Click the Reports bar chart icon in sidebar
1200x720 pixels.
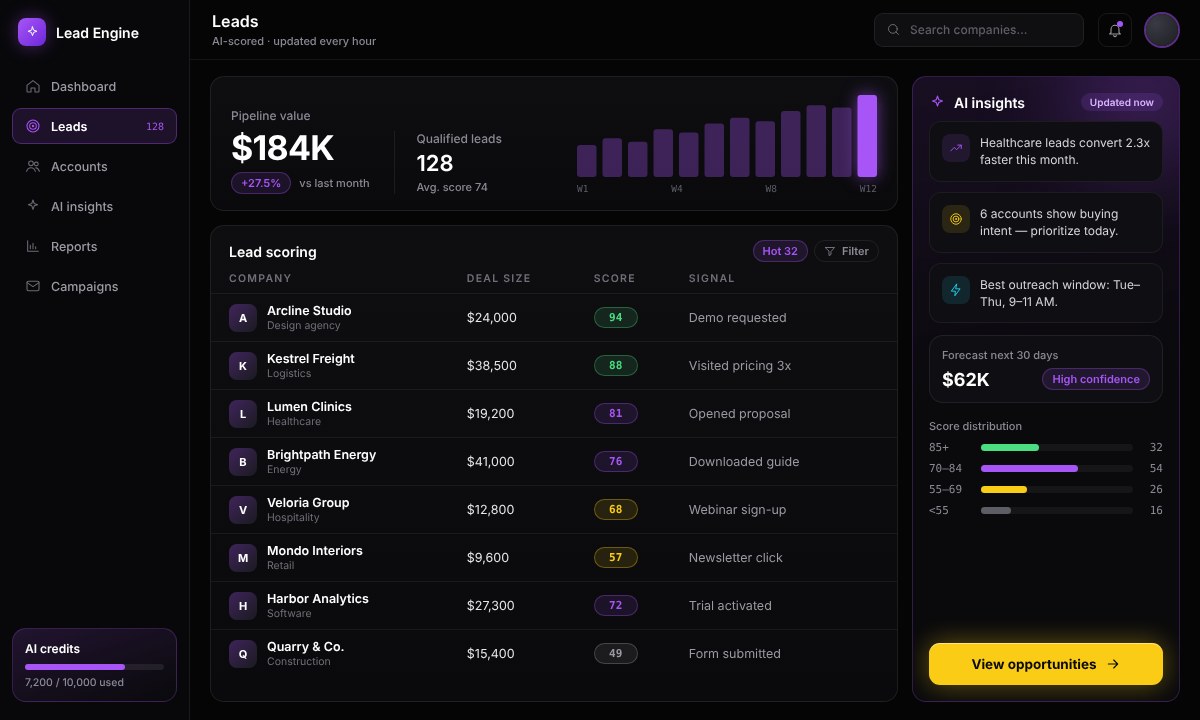point(33,247)
